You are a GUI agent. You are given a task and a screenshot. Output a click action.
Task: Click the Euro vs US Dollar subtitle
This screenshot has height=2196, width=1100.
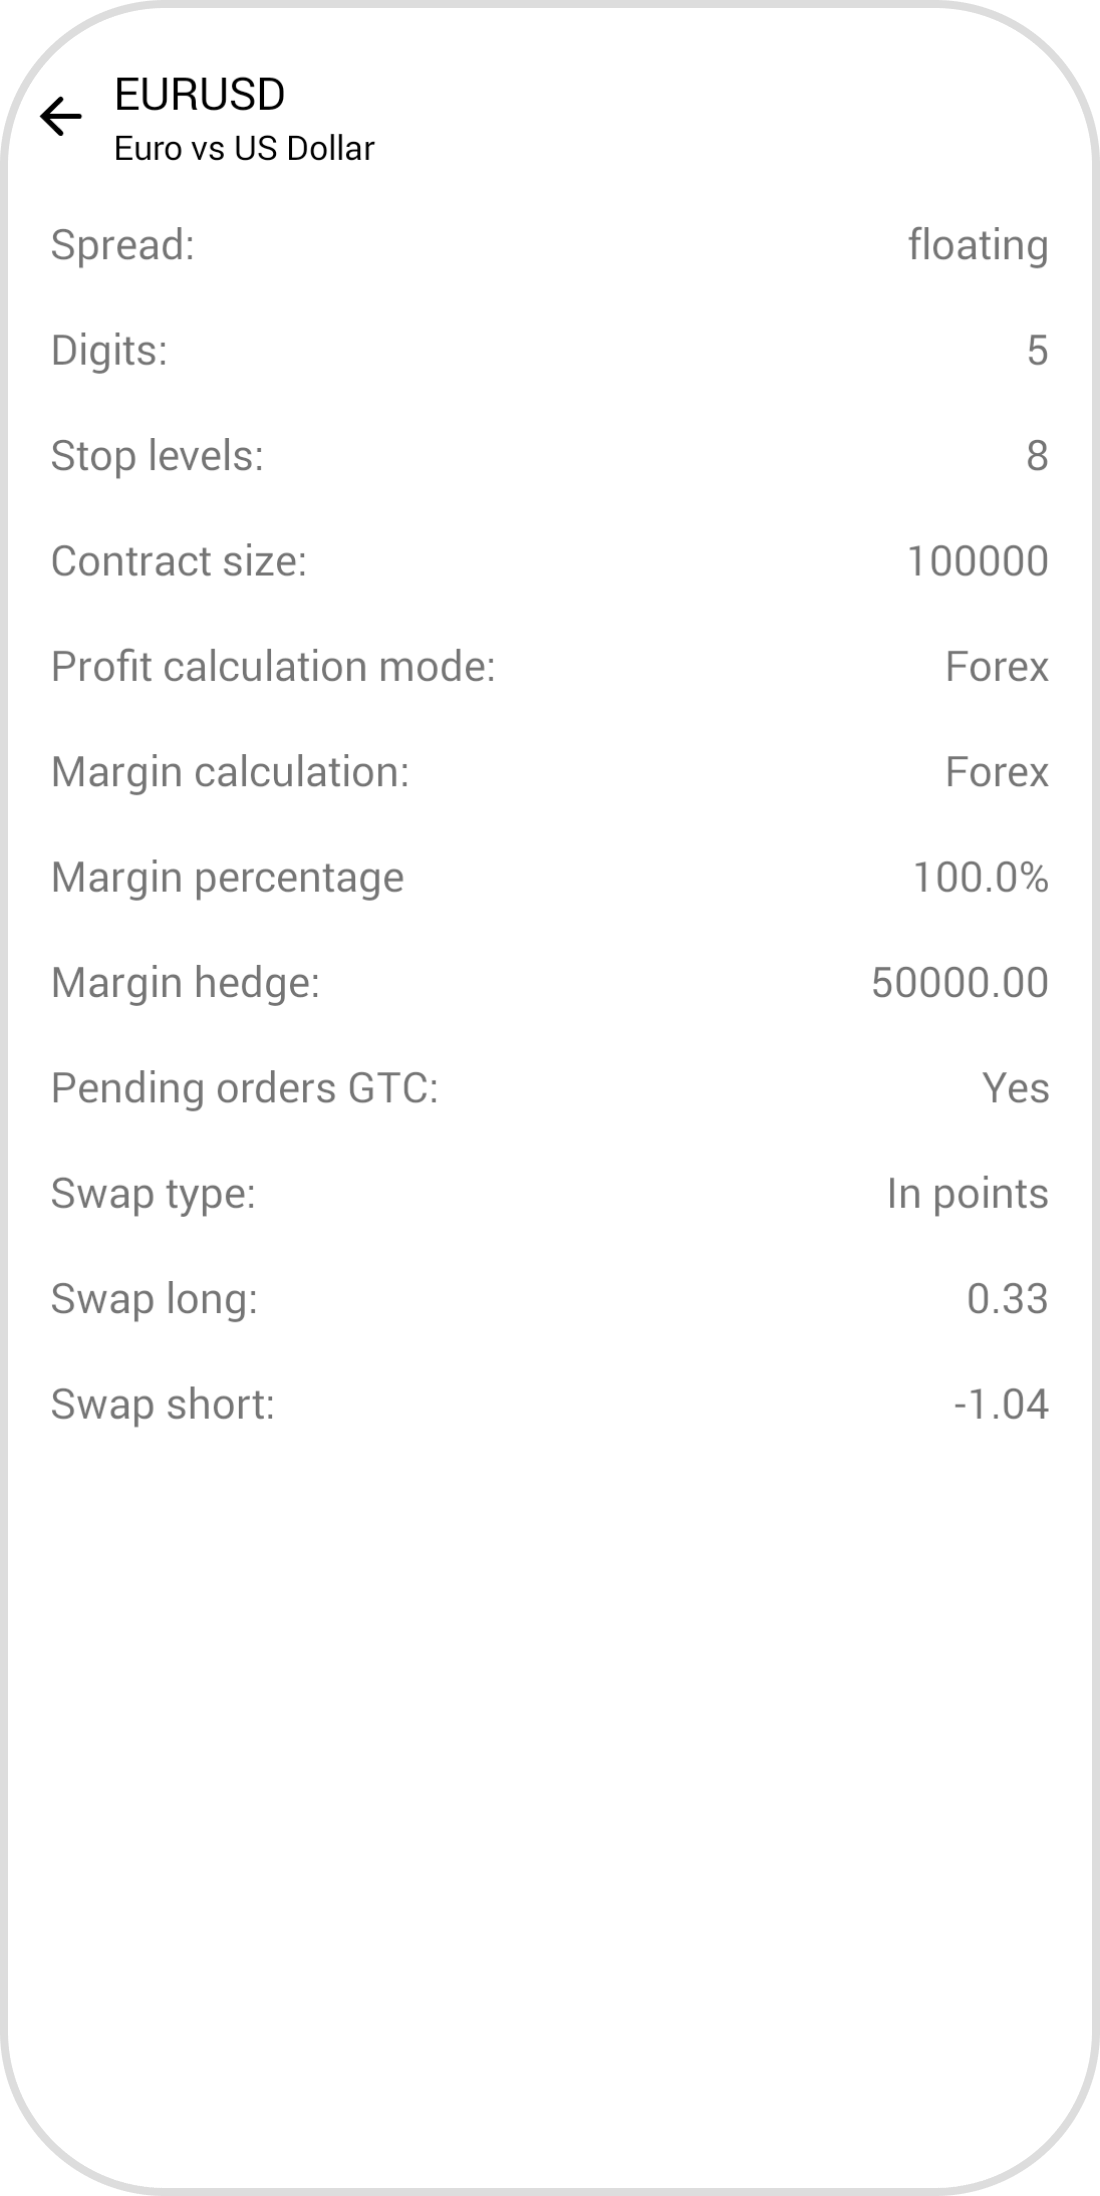coord(244,148)
